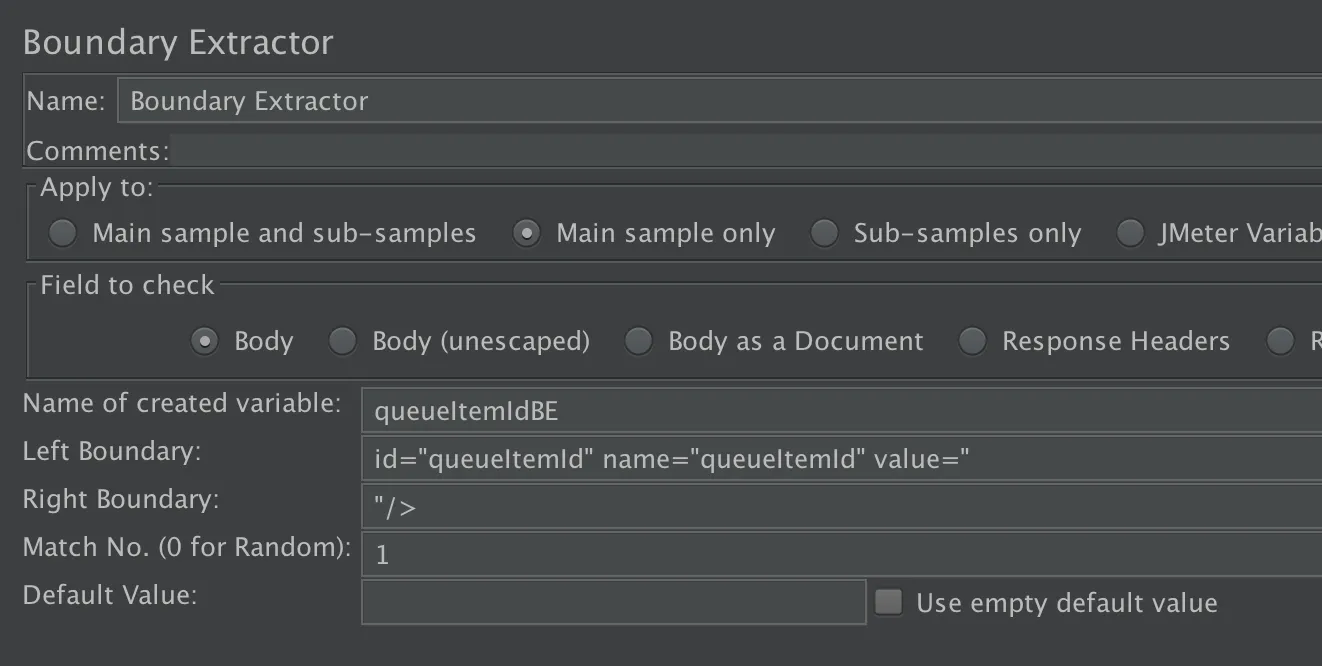Click the Field to check group label
Image resolution: width=1322 pixels, height=666 pixels.
pyautogui.click(x=127, y=285)
